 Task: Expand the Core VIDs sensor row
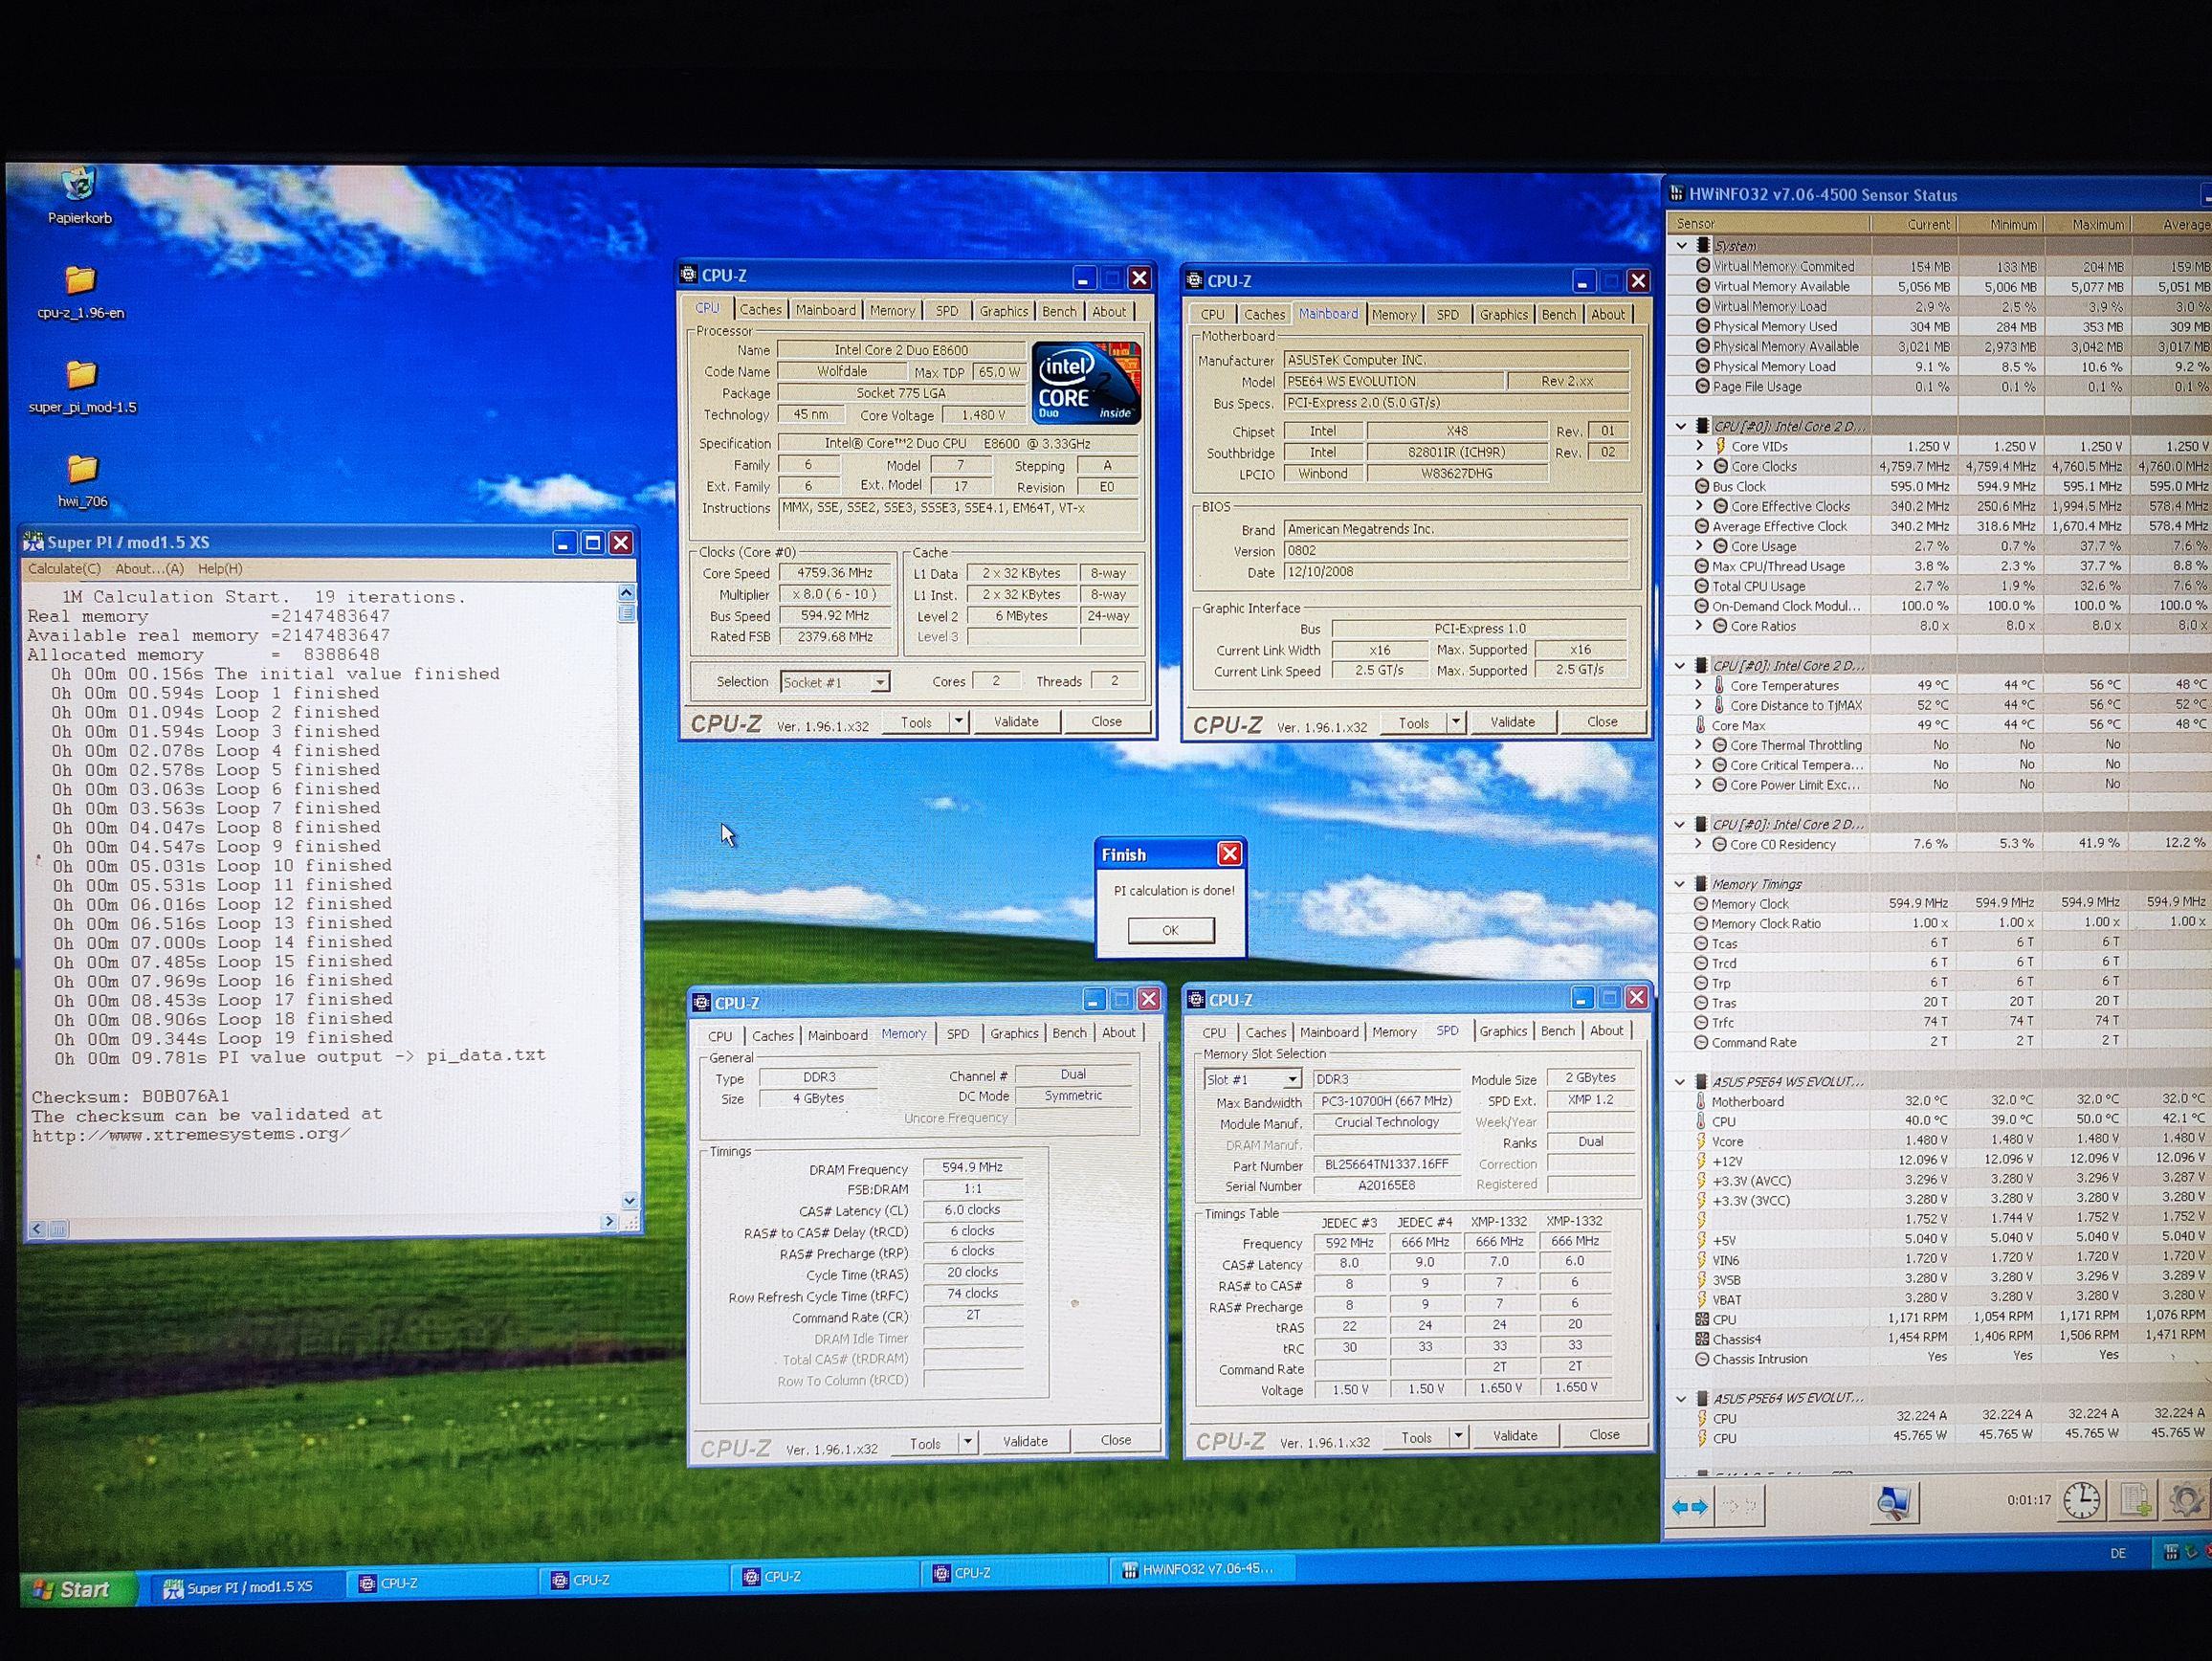(x=1699, y=446)
